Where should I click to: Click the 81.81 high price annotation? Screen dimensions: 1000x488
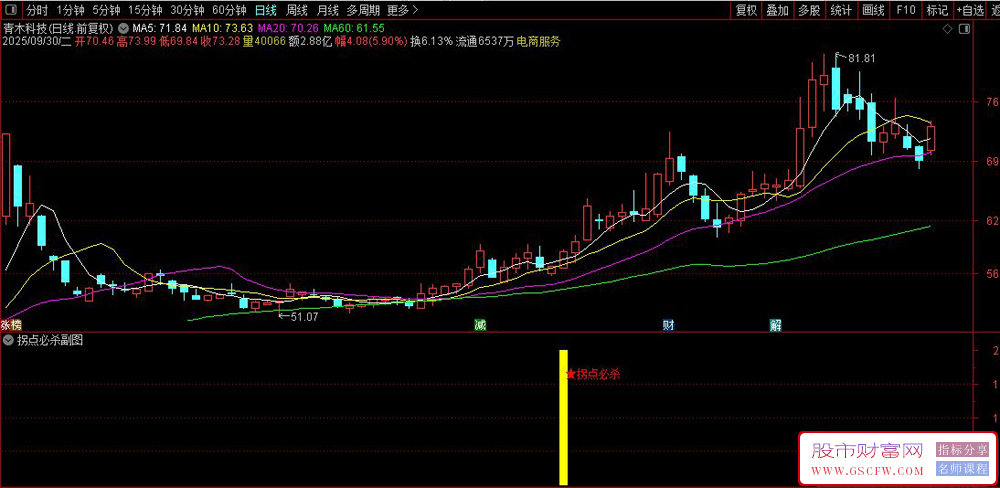[x=862, y=58]
